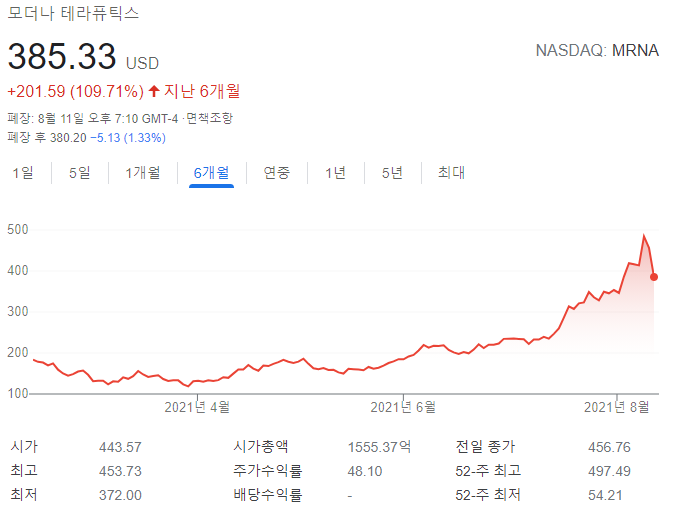Click the 2021년 8월 axis label
This screenshot has height=523, width=678.
click(617, 407)
